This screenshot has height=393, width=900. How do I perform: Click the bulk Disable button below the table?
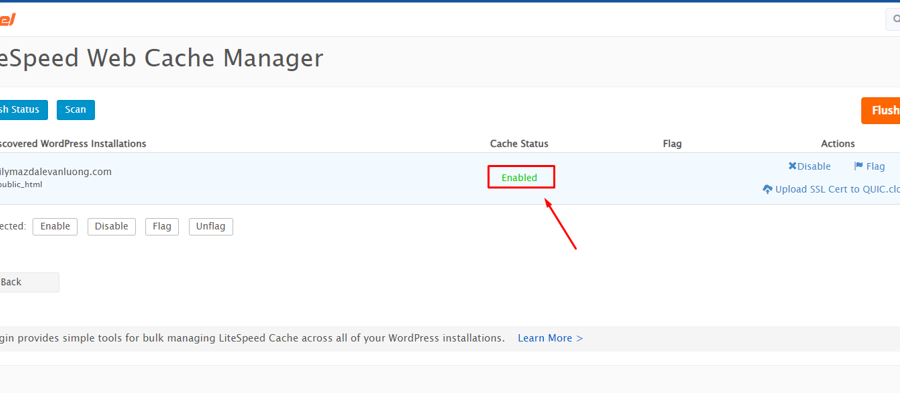pos(111,227)
